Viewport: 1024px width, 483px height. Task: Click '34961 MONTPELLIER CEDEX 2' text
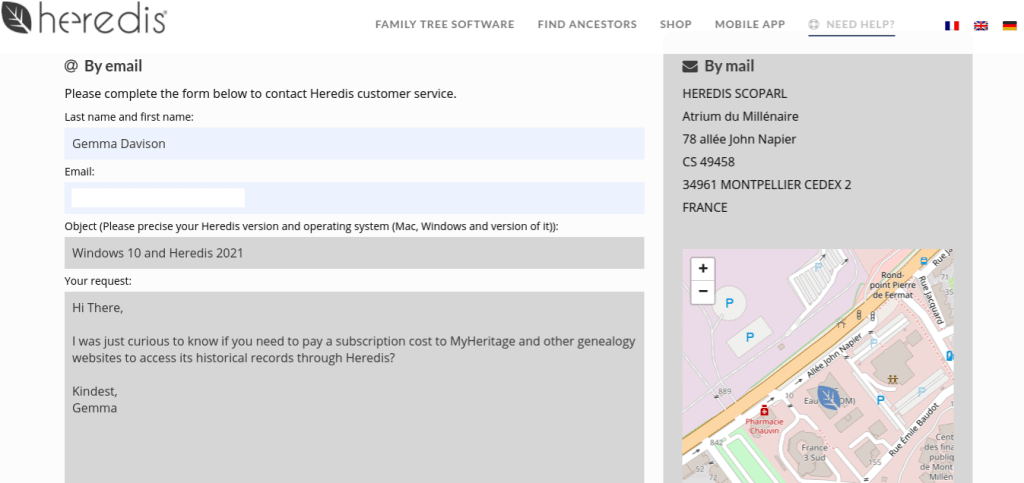767,185
